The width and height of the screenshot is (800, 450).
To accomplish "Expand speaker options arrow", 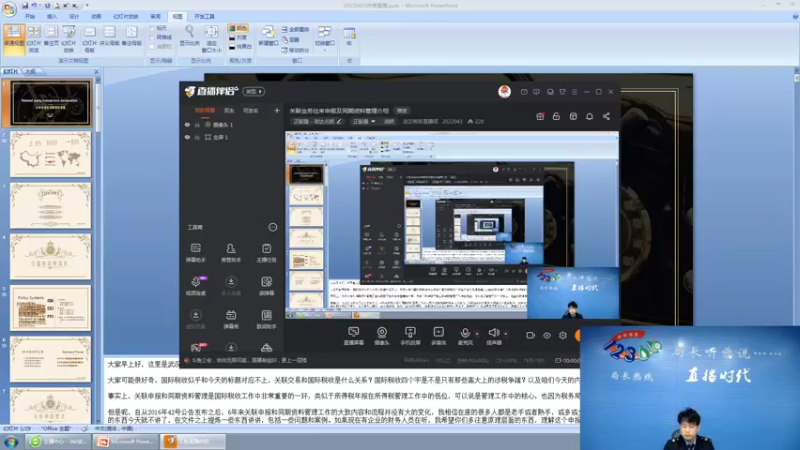I will (x=506, y=334).
